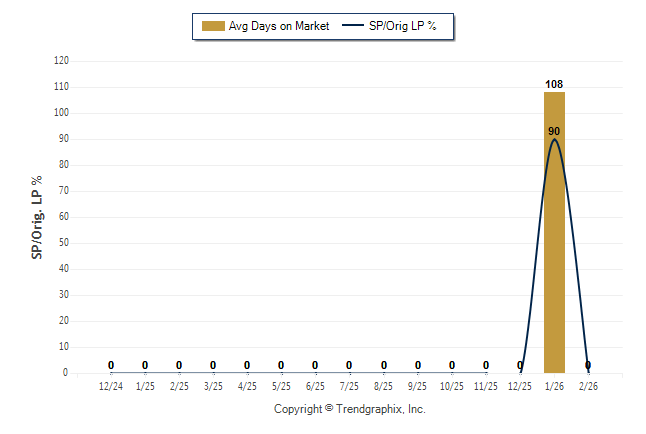Select the 12/24 x-axis label
The image size is (646, 434).
click(x=111, y=385)
